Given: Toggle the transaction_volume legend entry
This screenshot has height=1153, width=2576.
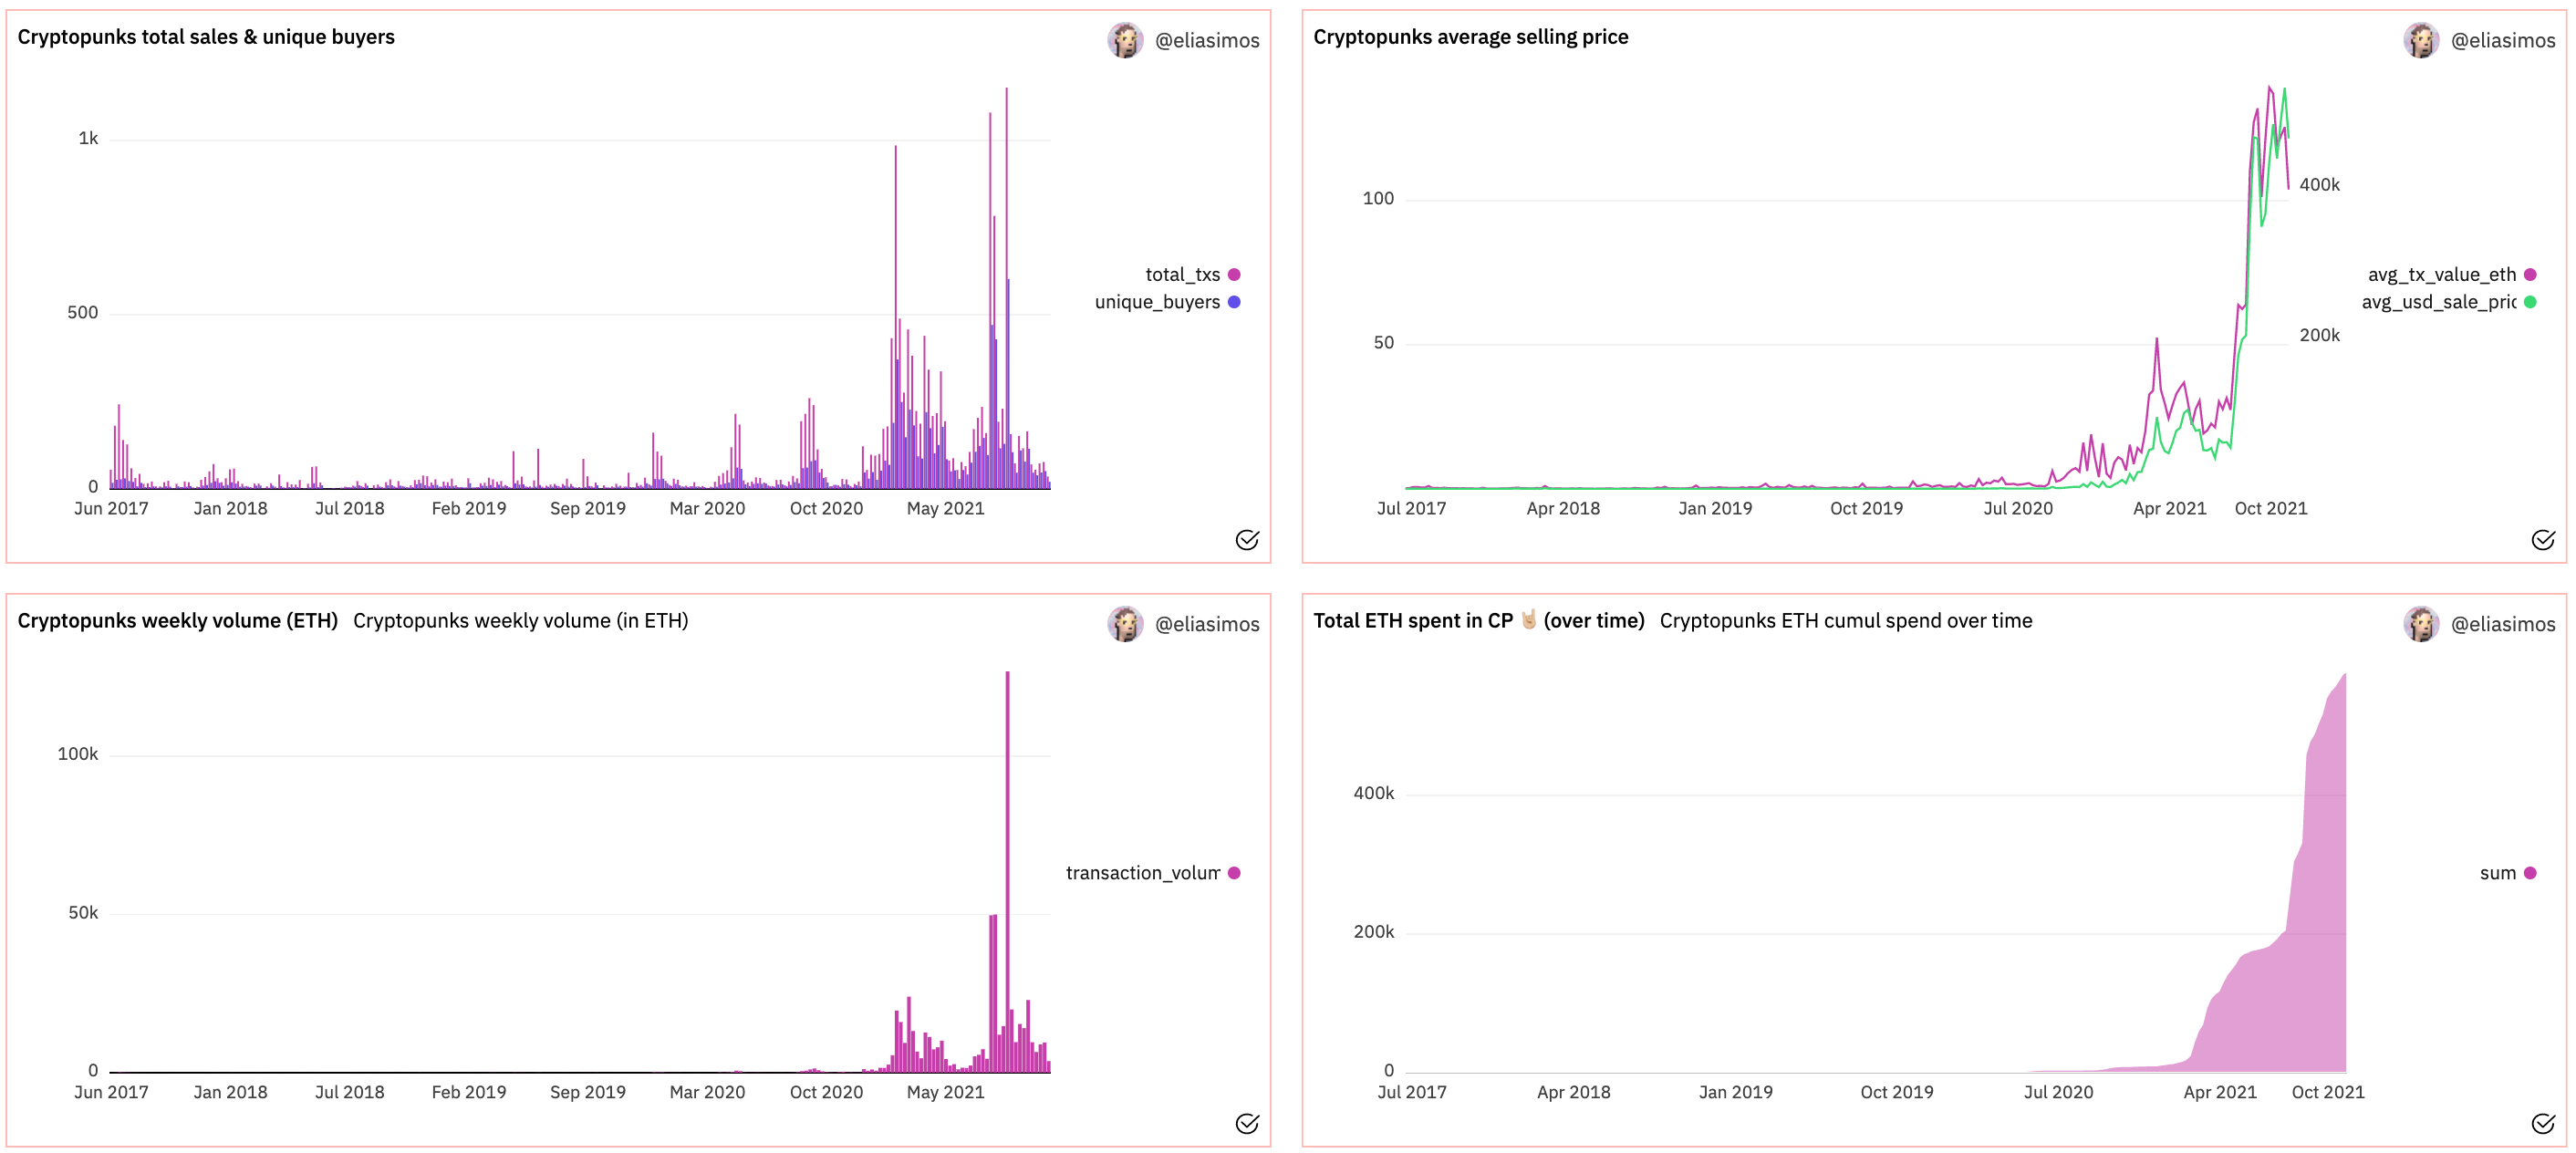Looking at the screenshot, I should [x=1142, y=873].
